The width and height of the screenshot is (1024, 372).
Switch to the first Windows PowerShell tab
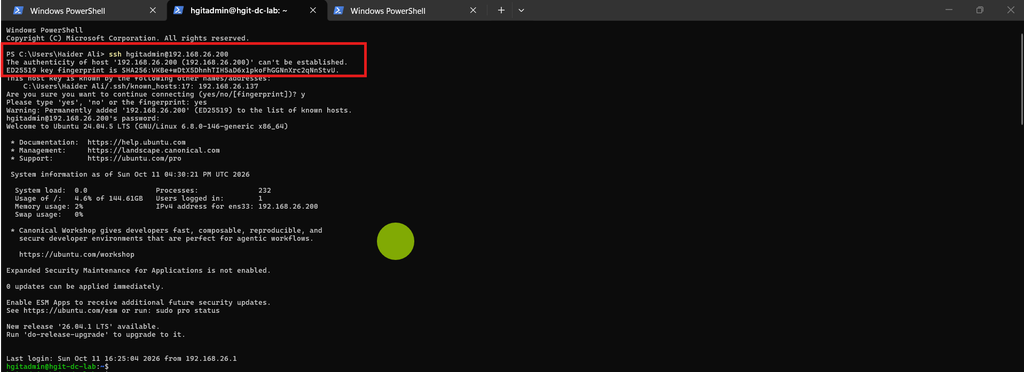point(84,10)
